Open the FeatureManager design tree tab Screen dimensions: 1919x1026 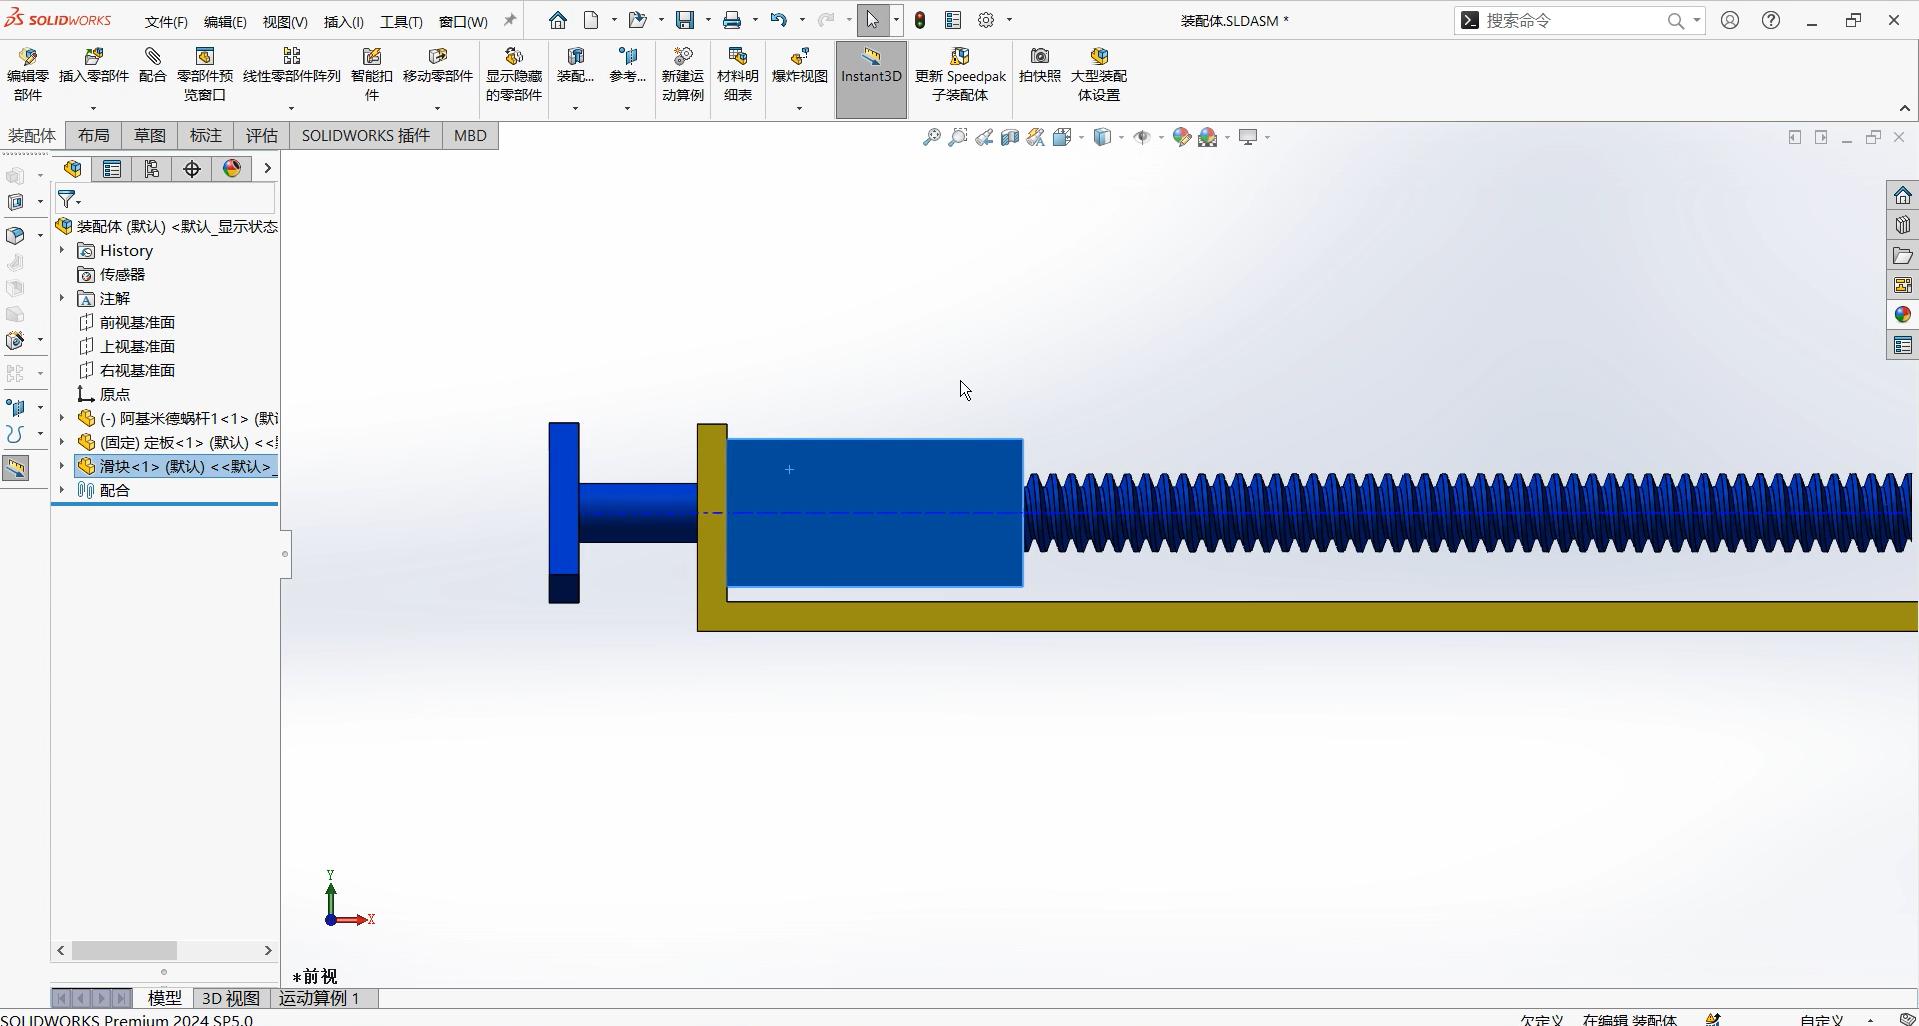pyautogui.click(x=73, y=169)
